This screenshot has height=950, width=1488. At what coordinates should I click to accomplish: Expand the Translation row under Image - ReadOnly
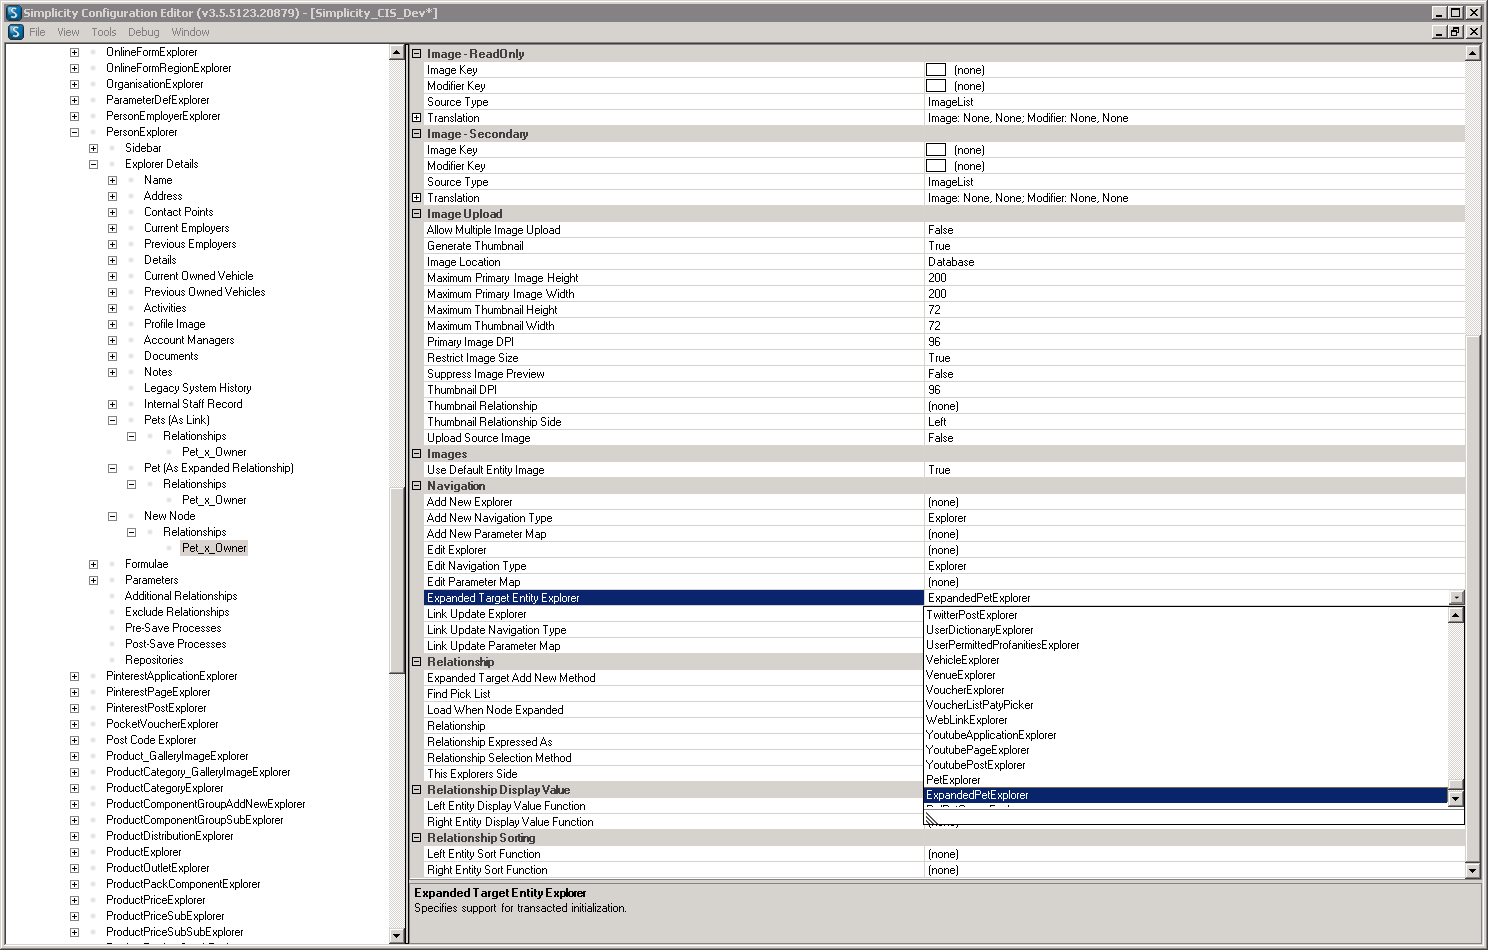[417, 118]
